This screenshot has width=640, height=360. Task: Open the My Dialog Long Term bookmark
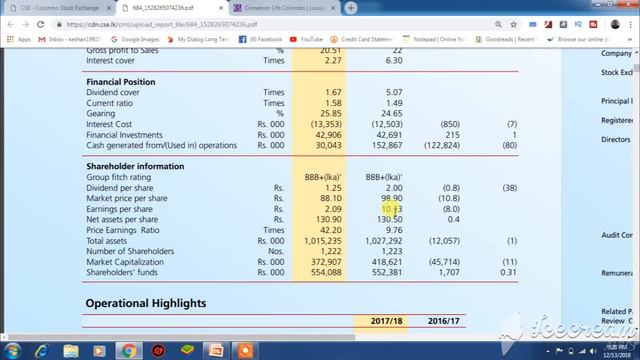pos(198,39)
